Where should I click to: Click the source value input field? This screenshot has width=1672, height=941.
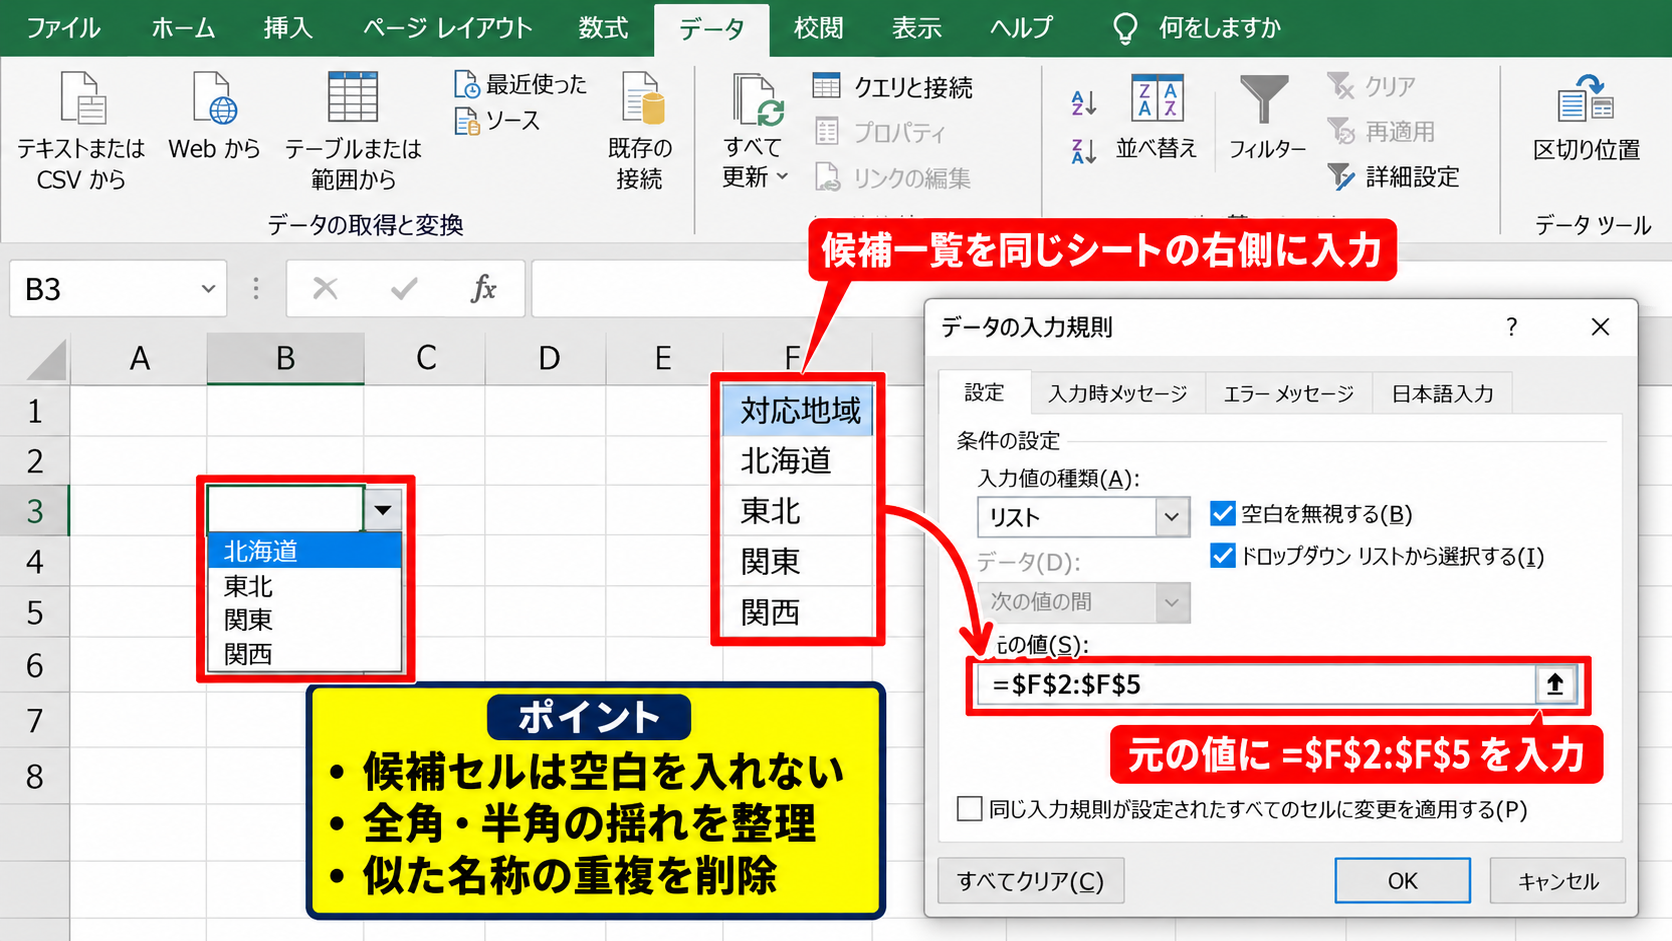[1257, 684]
